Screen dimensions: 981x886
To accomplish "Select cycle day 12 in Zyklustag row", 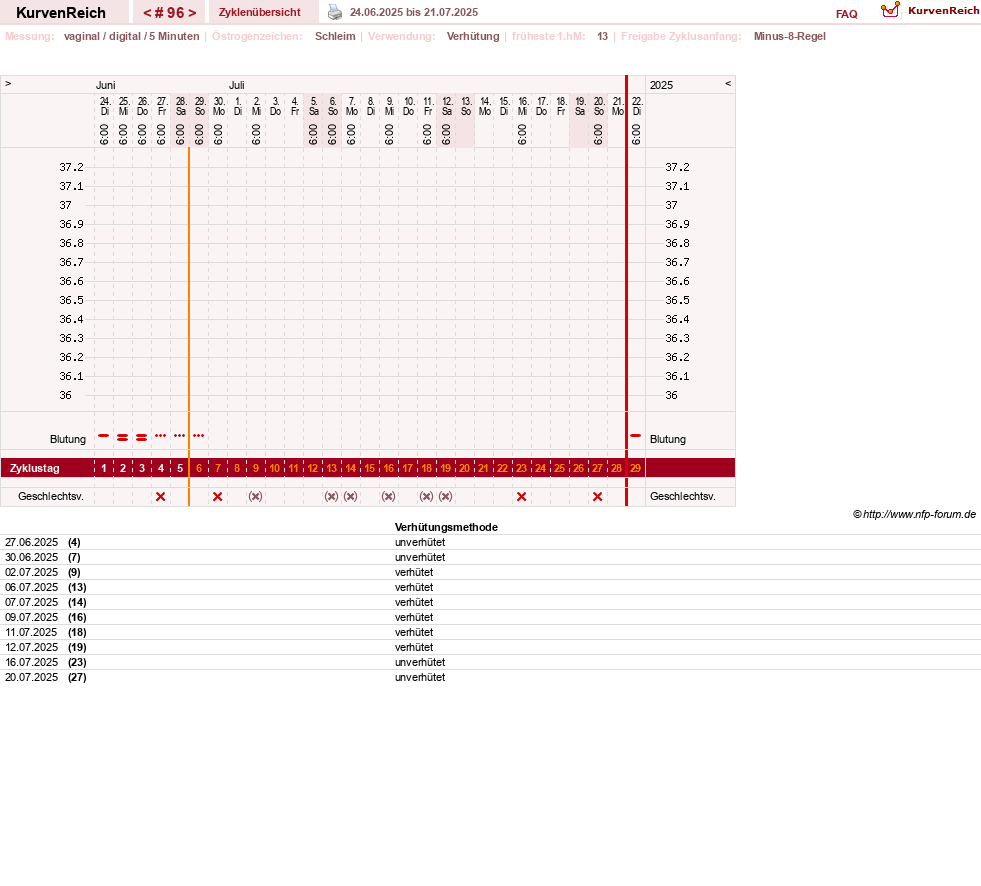I will point(312,468).
